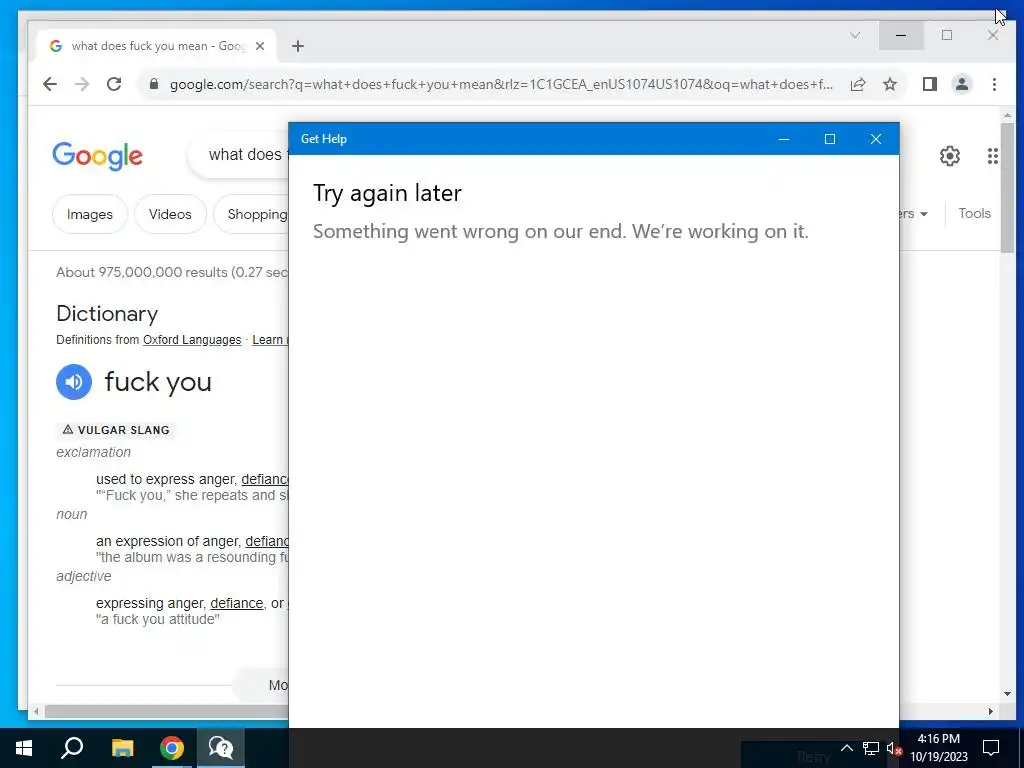Viewport: 1024px width, 768px height.
Task: Open Google quick settings gear
Action: [950, 156]
